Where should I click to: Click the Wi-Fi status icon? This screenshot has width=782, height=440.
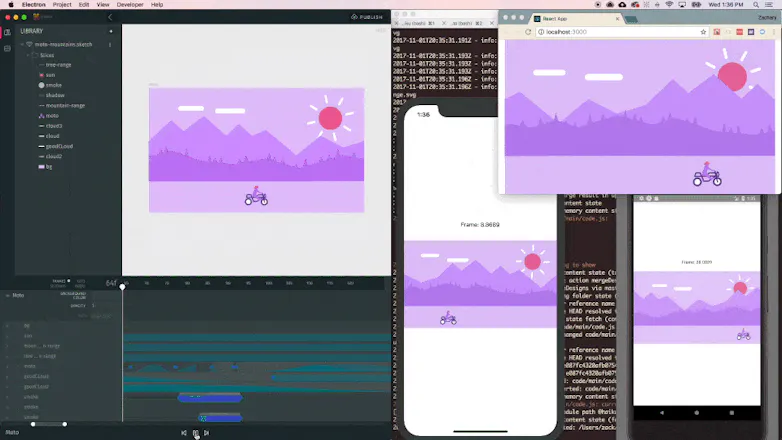coord(669,4)
